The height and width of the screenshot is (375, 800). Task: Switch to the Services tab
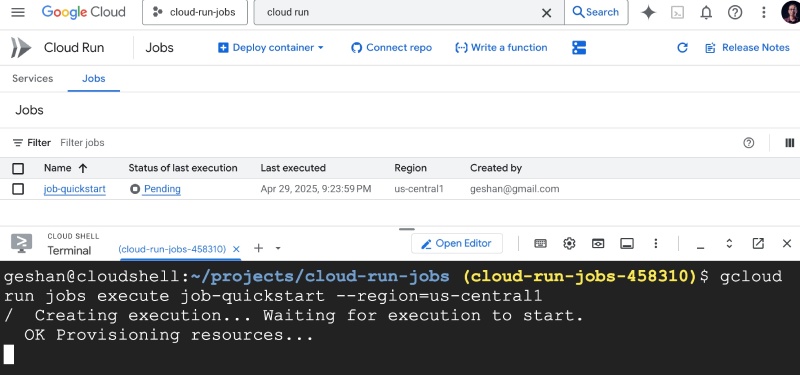(33, 79)
